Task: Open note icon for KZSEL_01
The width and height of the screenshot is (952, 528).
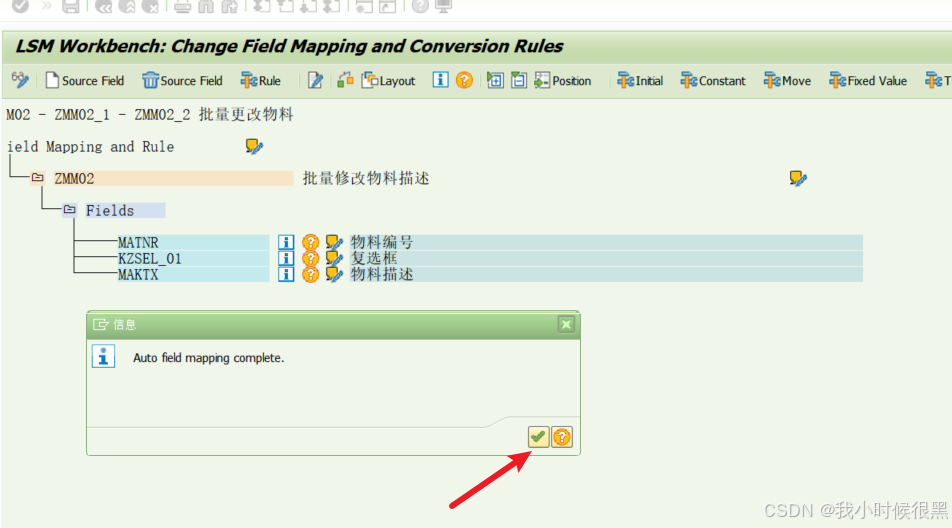Action: [x=334, y=259]
